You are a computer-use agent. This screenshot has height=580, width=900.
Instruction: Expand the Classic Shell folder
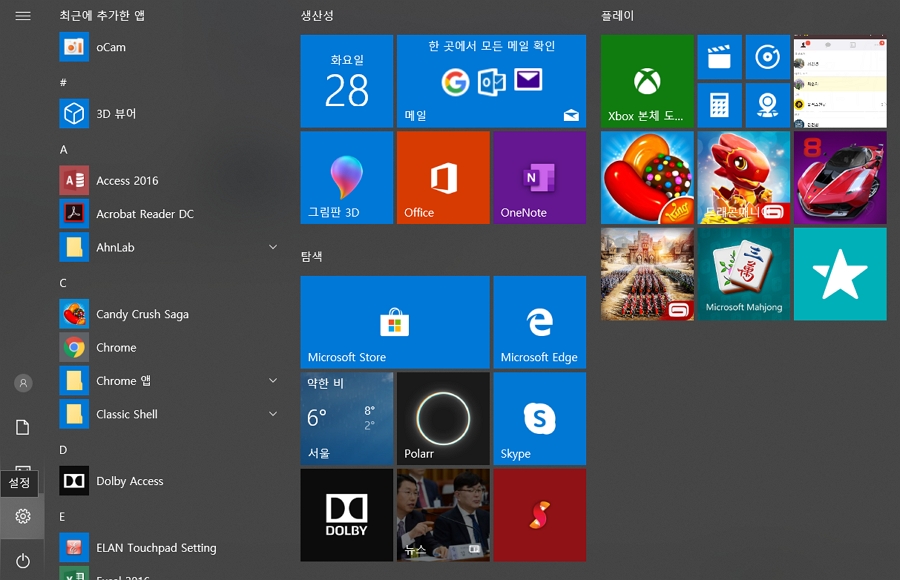pos(273,414)
